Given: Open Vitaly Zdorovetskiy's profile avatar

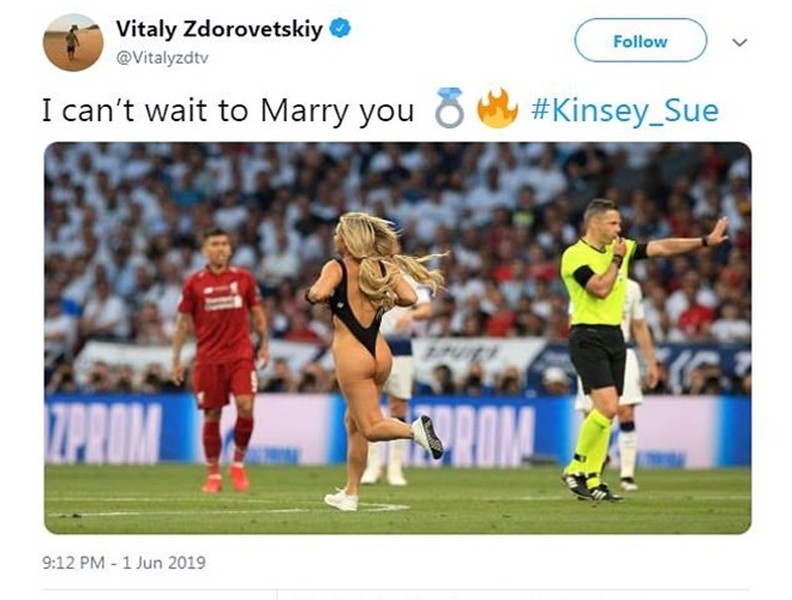Looking at the screenshot, I should pos(73,42).
